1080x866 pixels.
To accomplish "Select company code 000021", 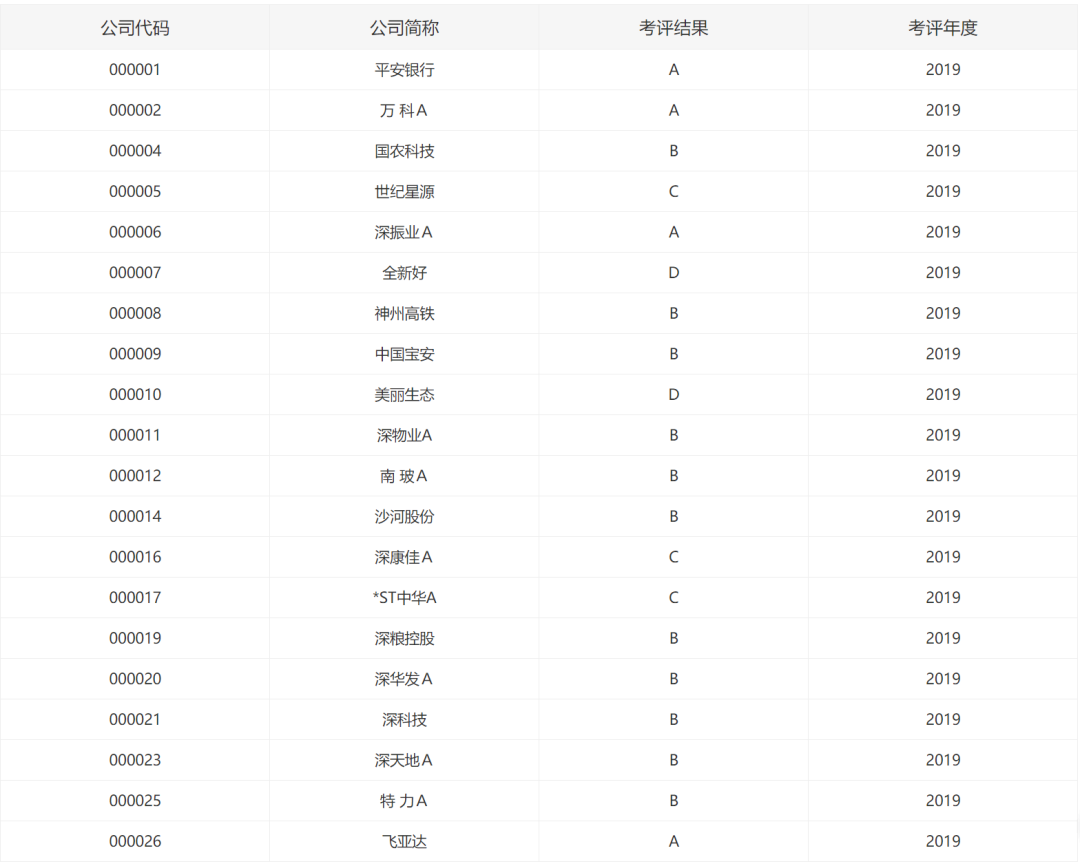I will click(135, 720).
